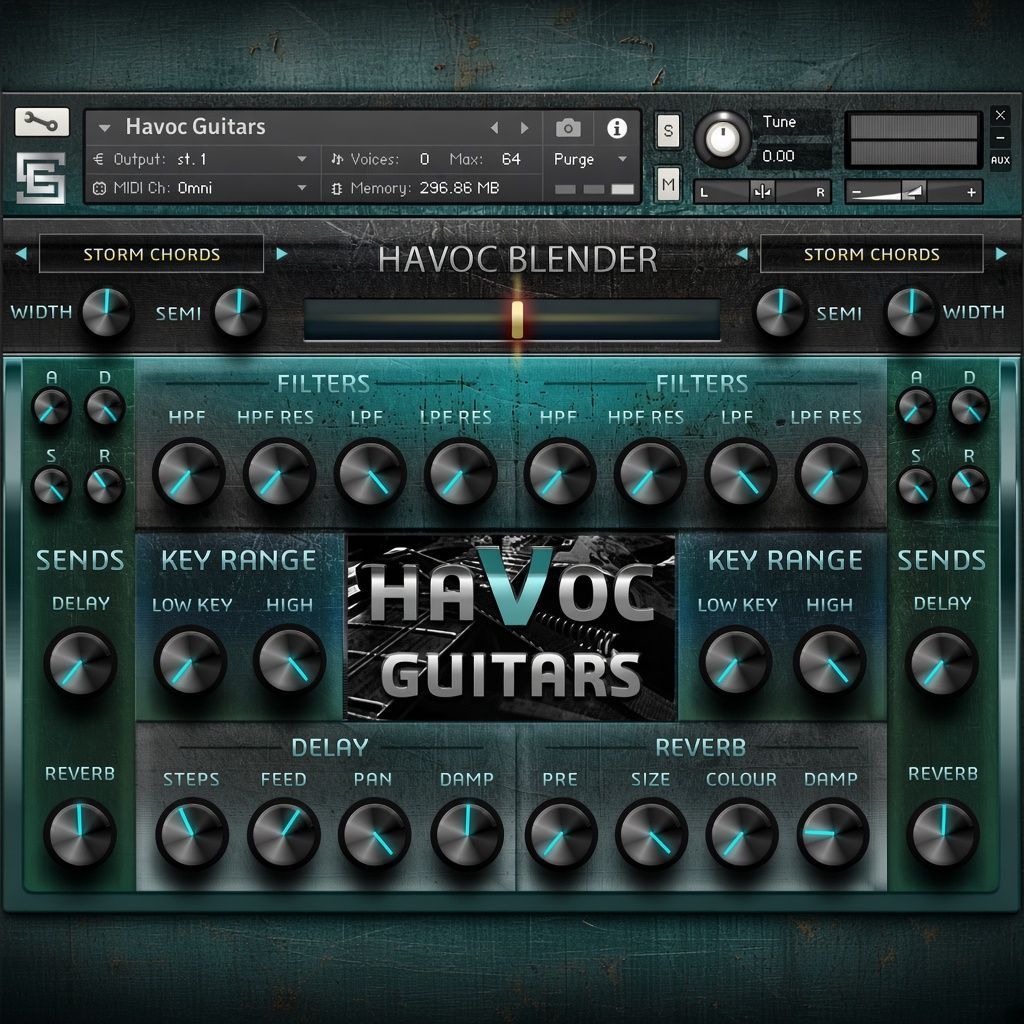
Task: Click the Havoc Guitars logo image
Action: tap(511, 627)
